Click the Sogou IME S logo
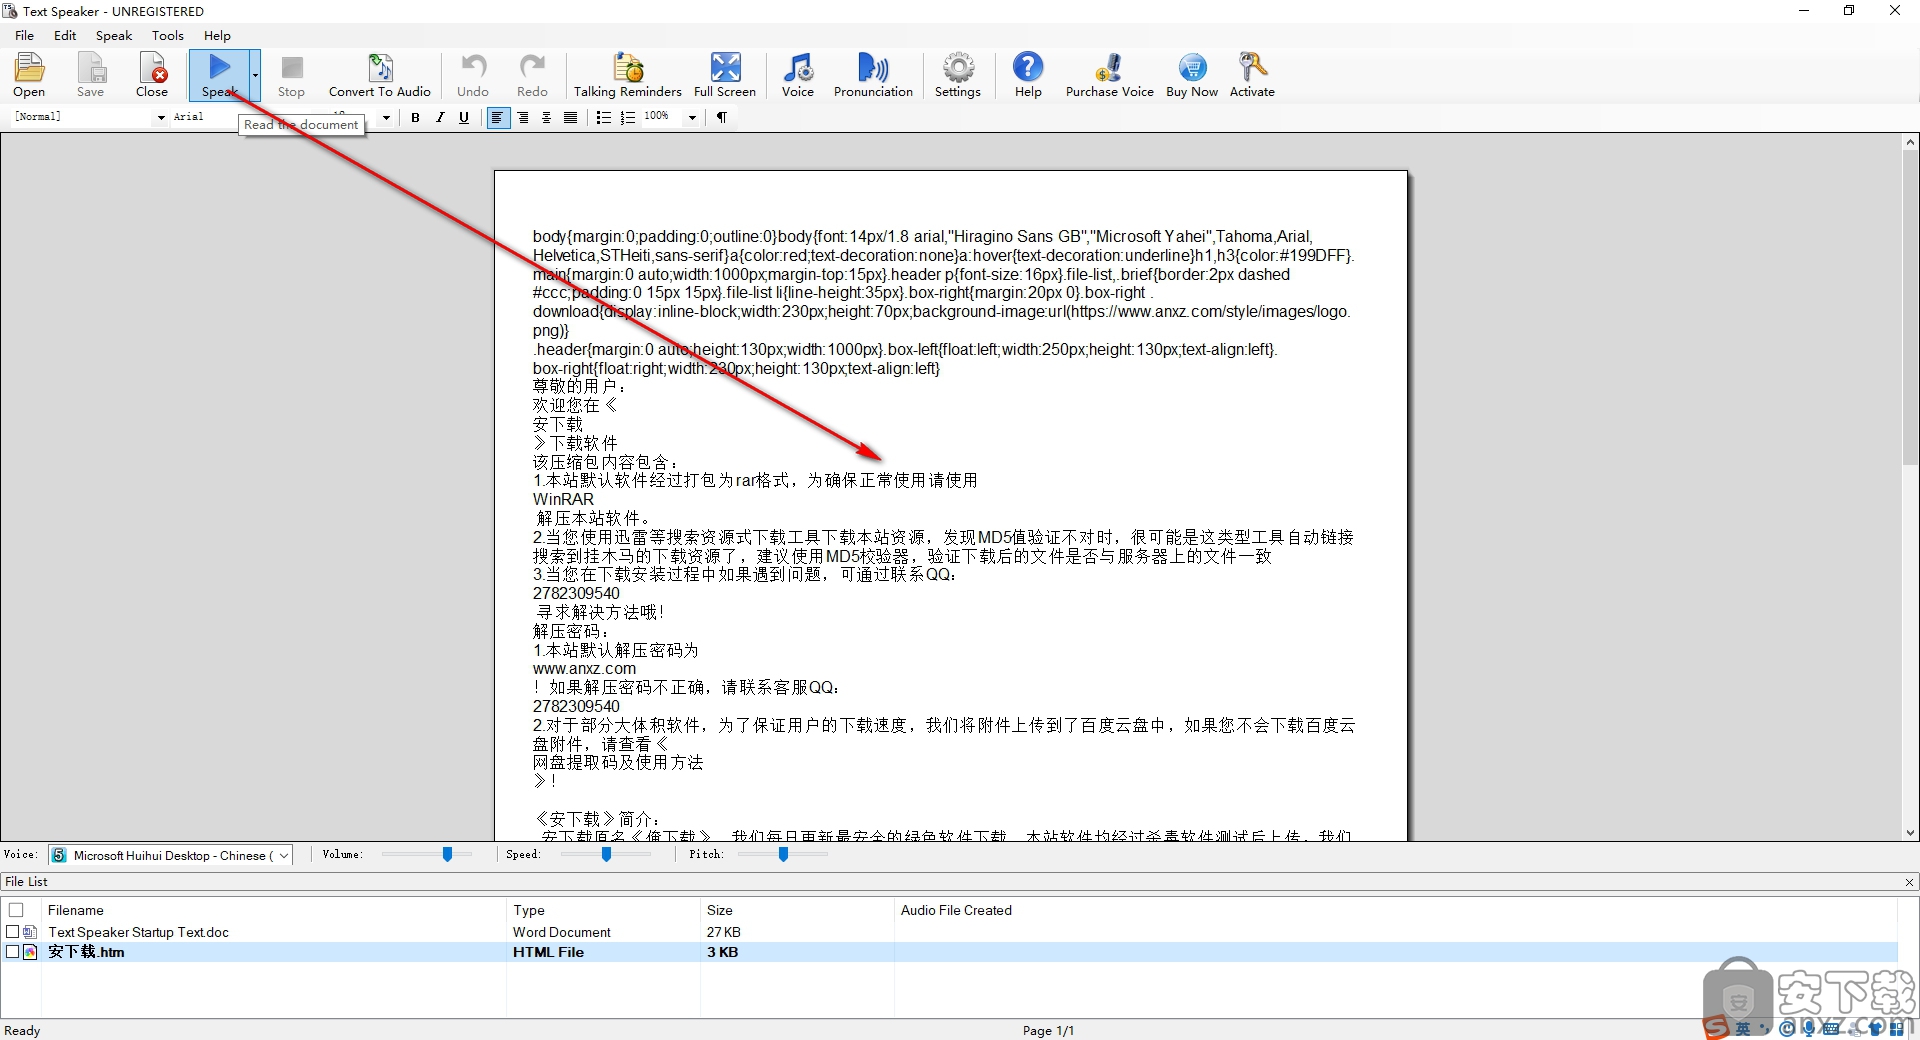1920x1040 pixels. [1716, 1027]
